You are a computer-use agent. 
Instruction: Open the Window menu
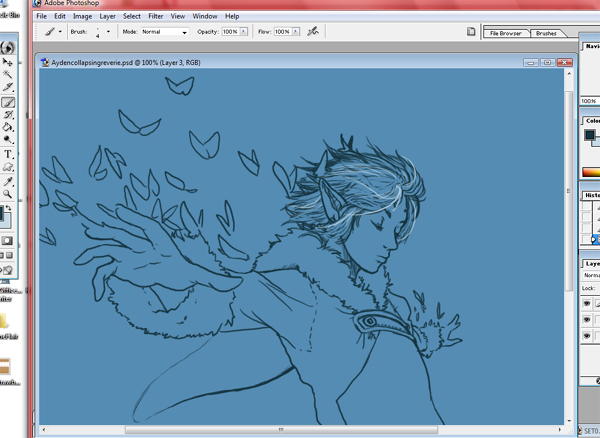205,16
